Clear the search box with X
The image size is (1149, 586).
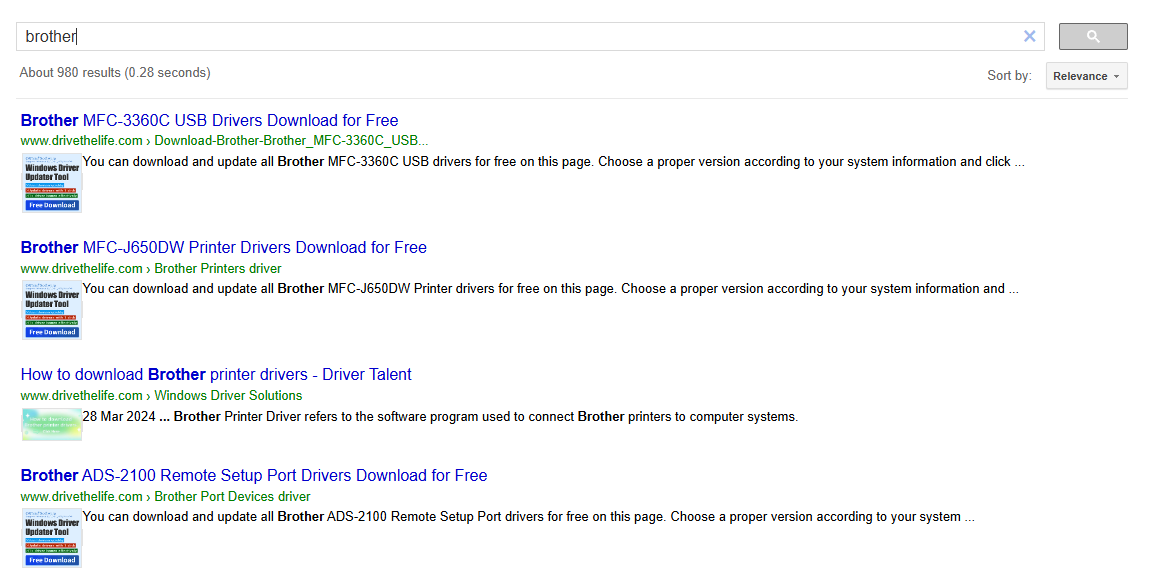[x=1030, y=37]
